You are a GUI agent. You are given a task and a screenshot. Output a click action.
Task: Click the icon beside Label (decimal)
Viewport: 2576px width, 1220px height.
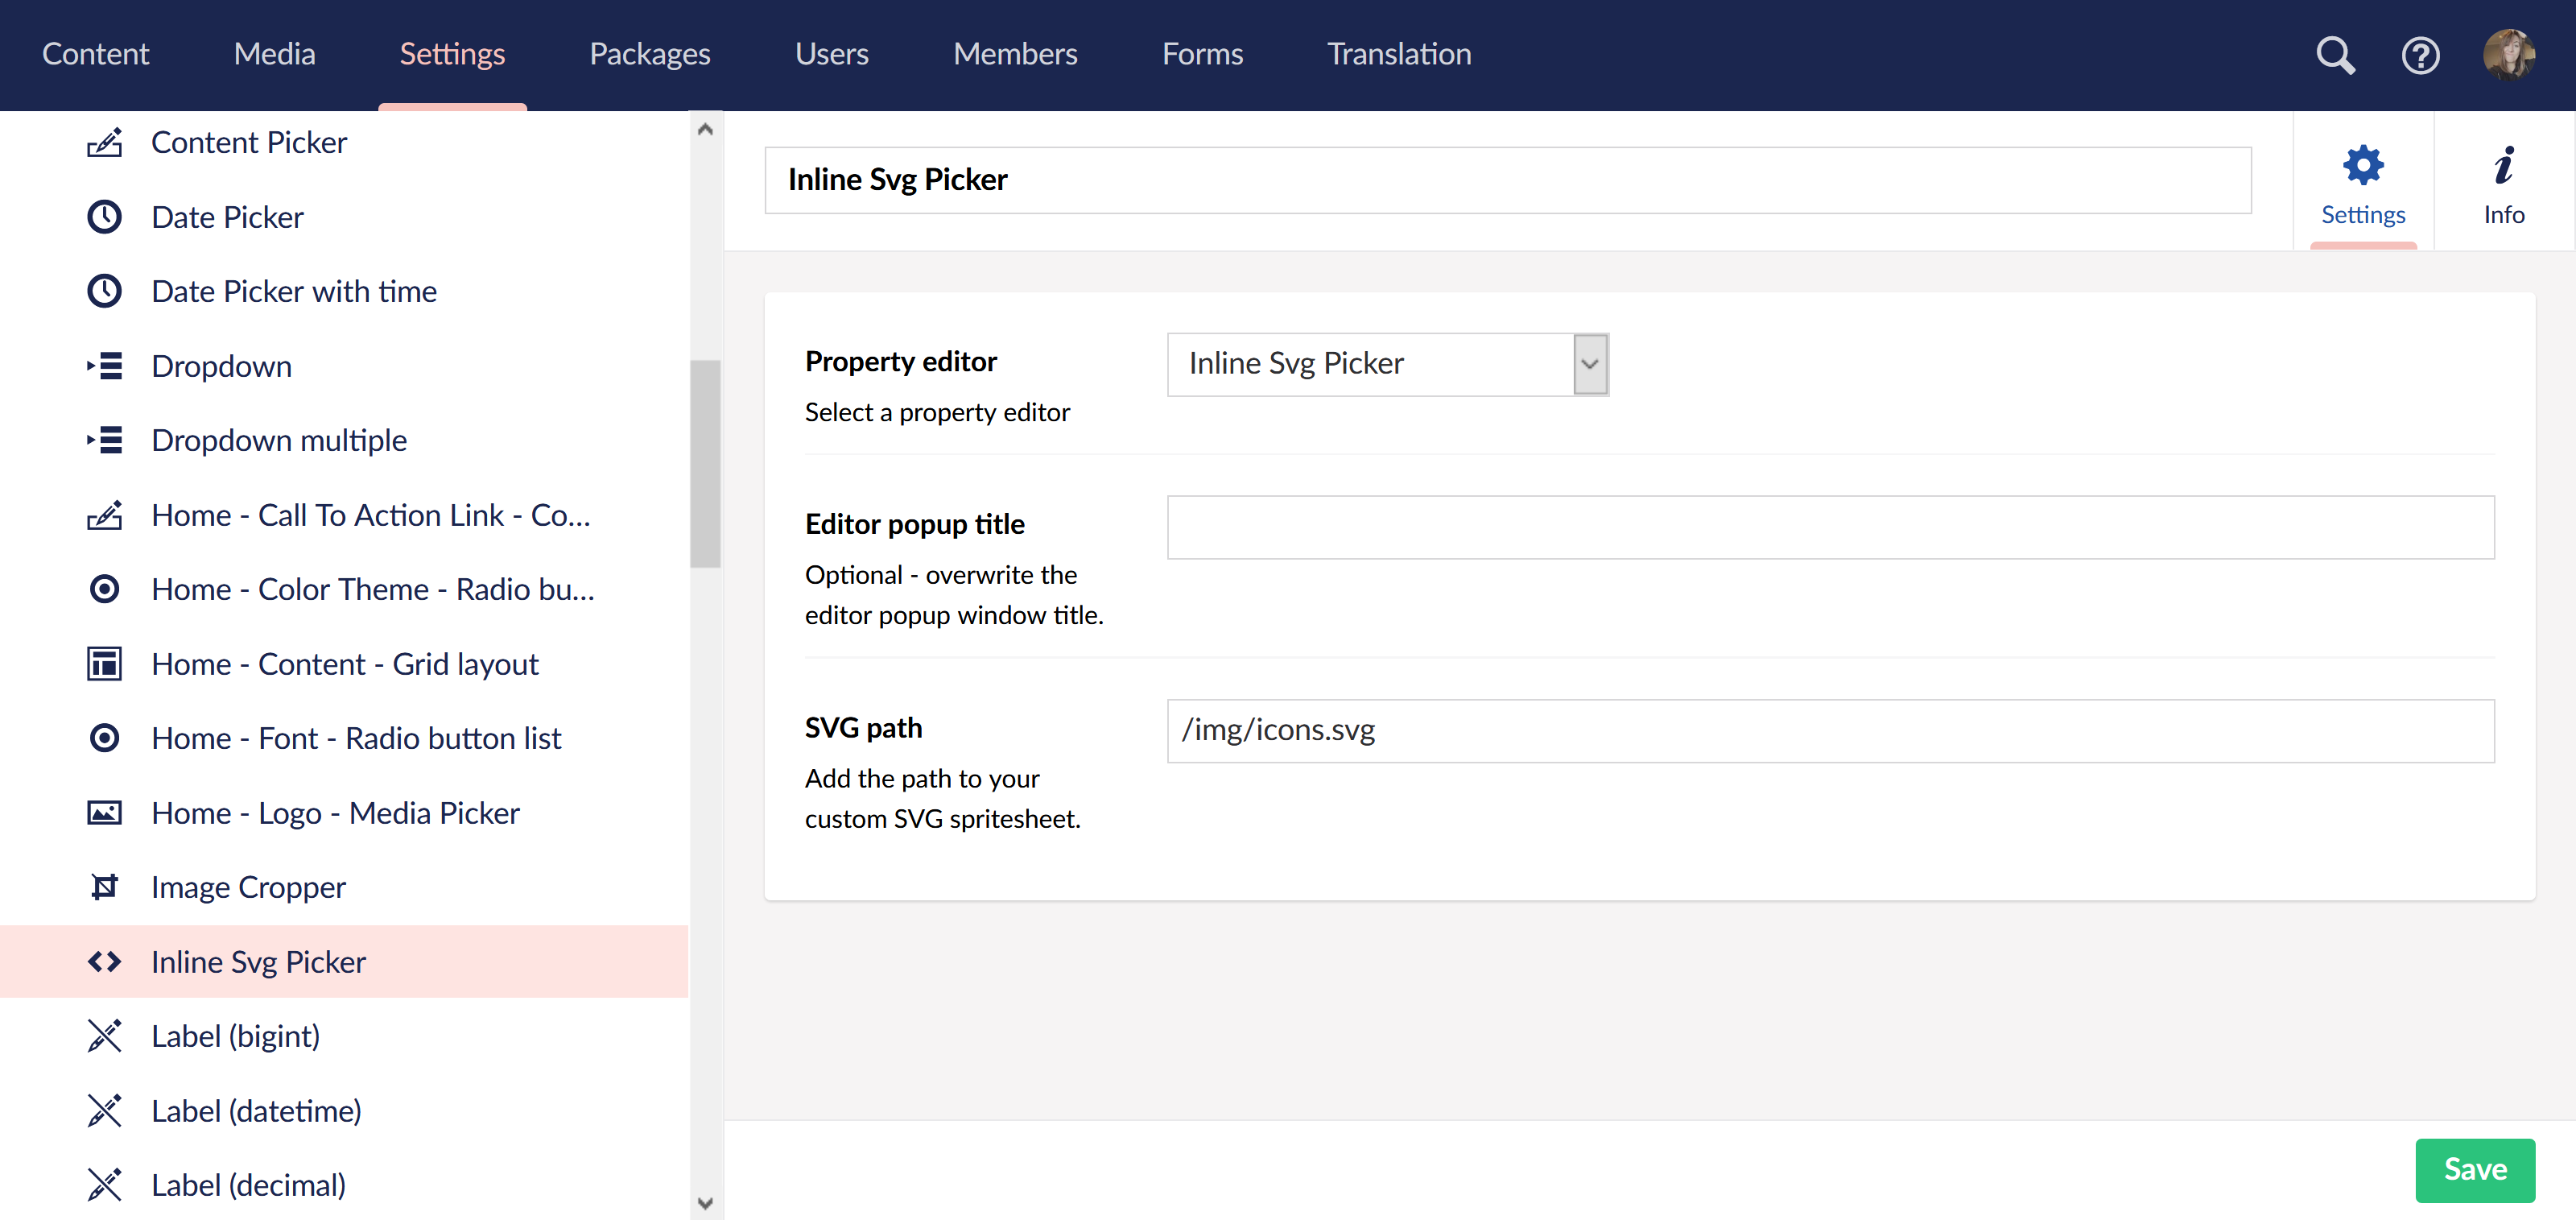[104, 1185]
